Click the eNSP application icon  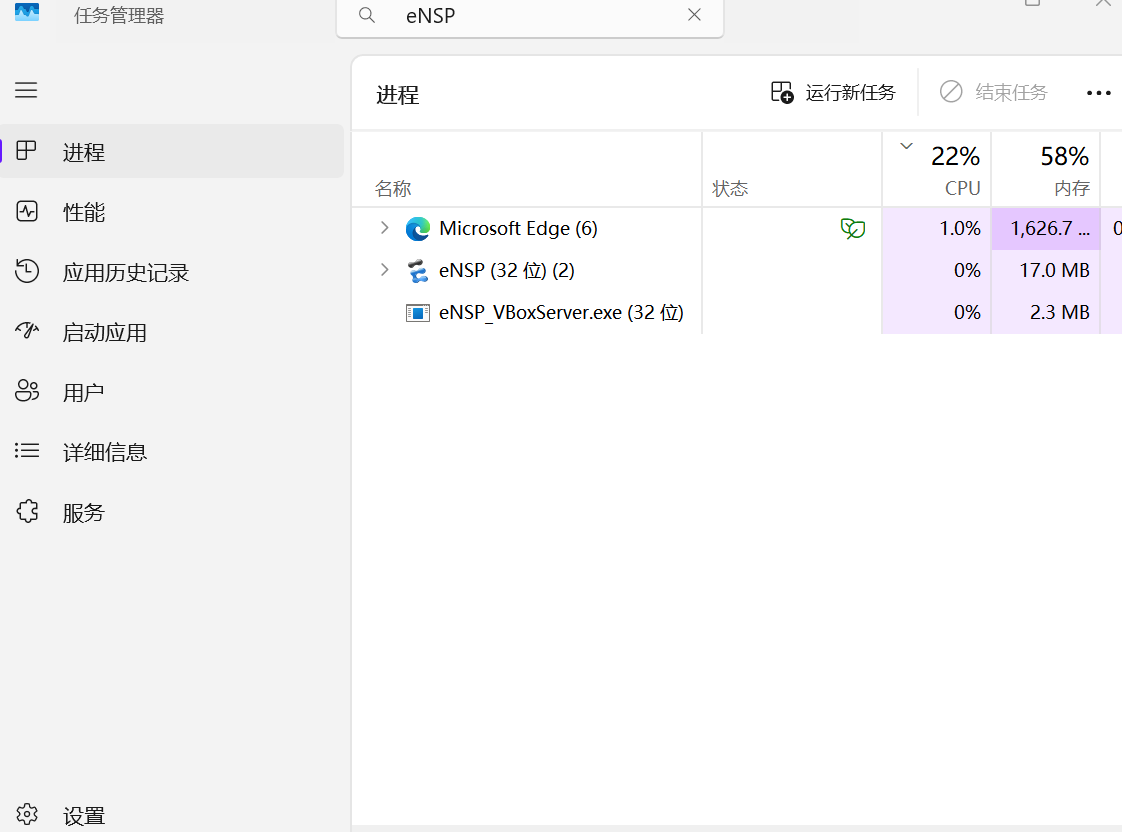coord(418,270)
